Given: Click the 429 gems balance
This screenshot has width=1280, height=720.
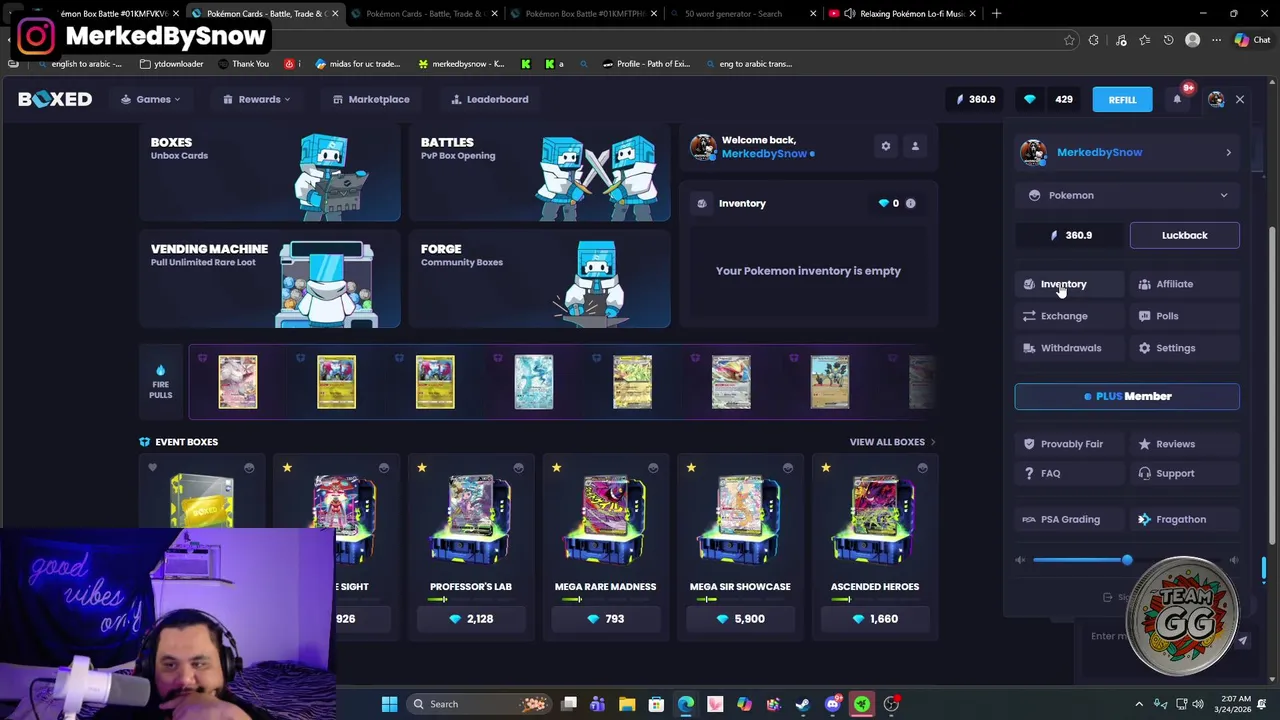Looking at the screenshot, I should 1049,99.
